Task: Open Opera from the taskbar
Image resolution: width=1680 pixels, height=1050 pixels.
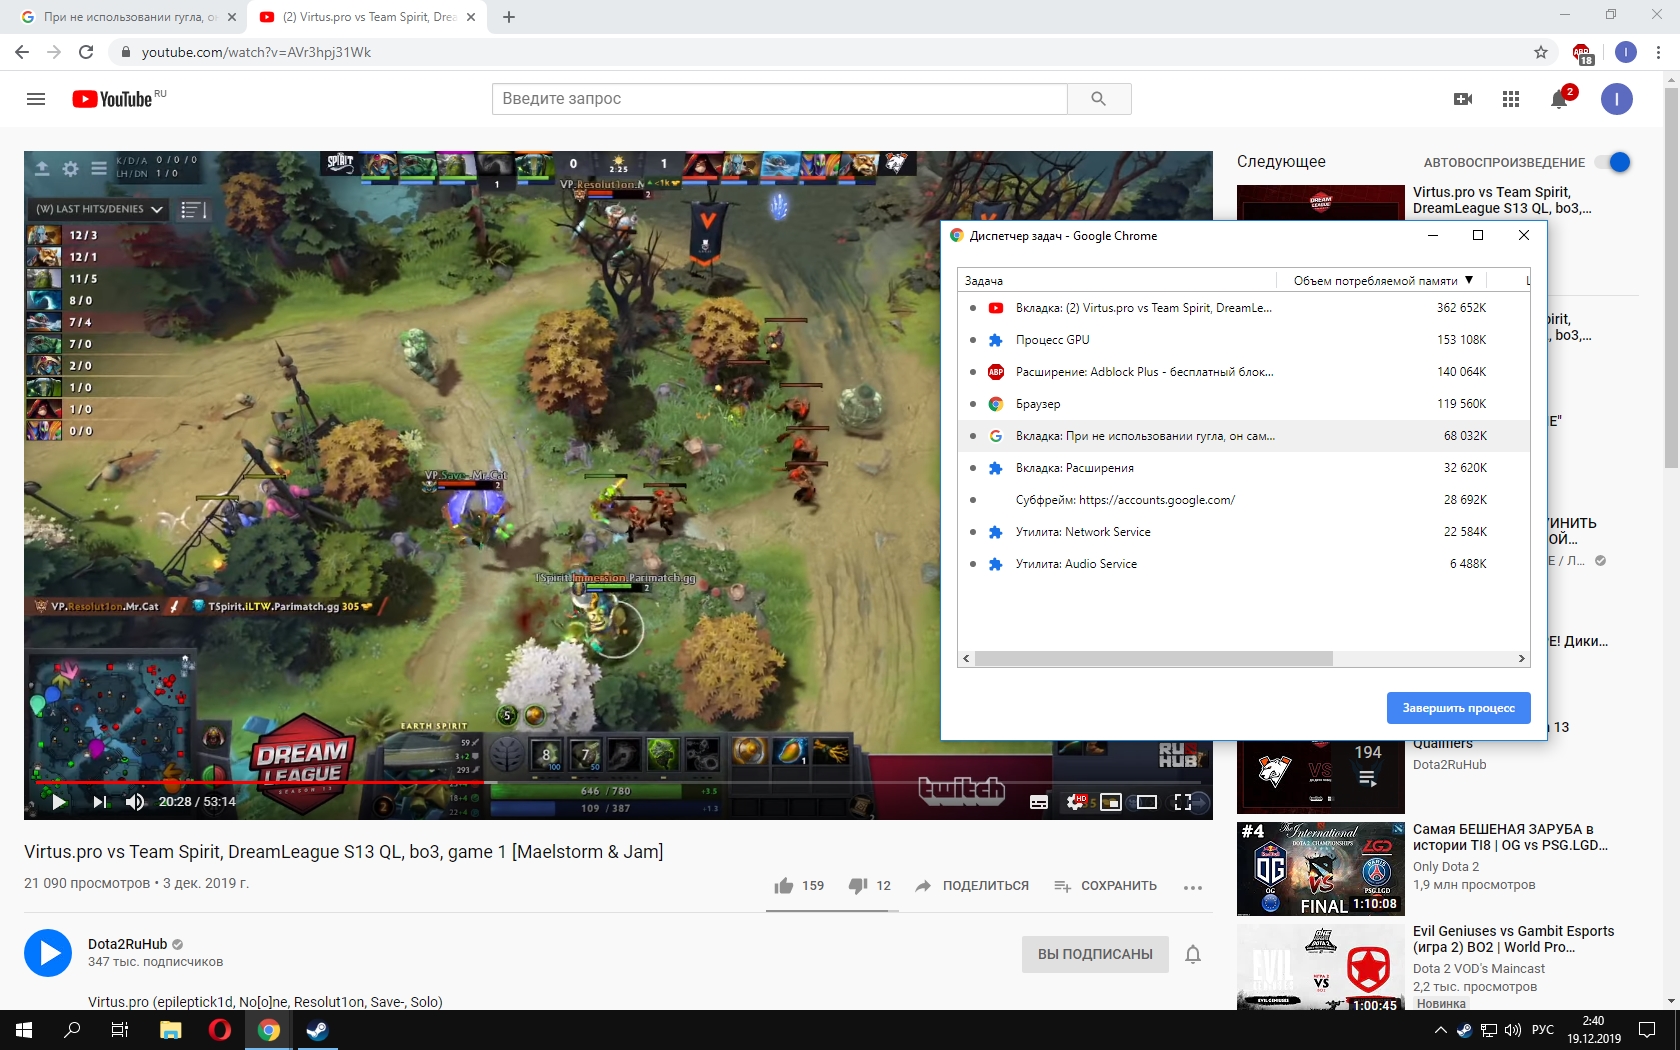Action: pyautogui.click(x=220, y=1030)
